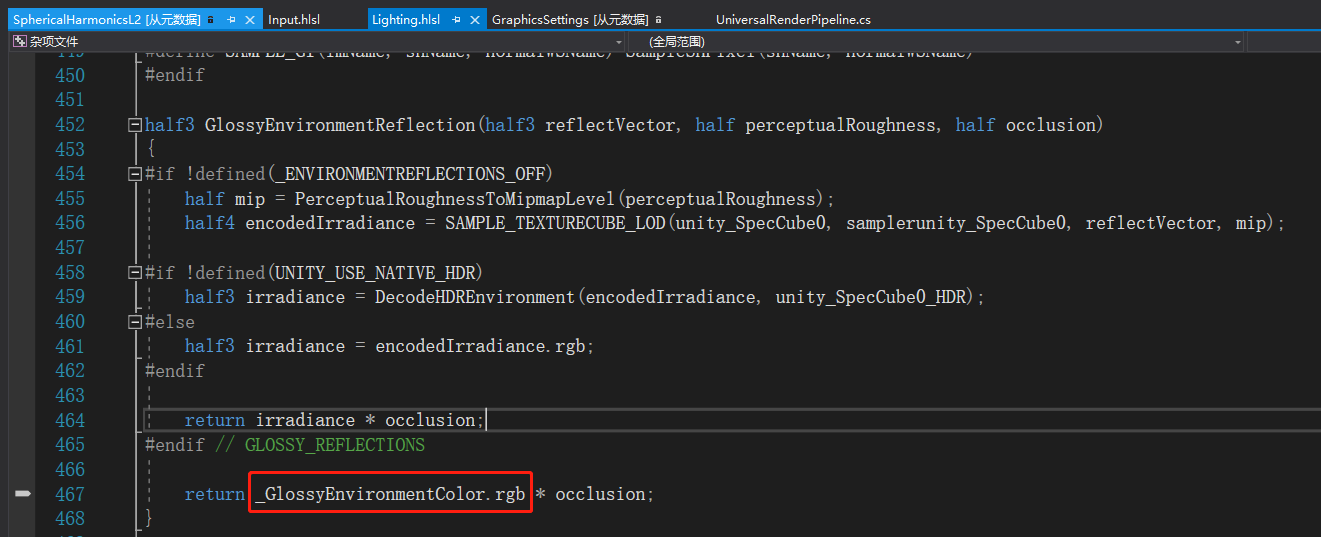The width and height of the screenshot is (1321, 537).
Task: Click the lock icon on SphericalHarmonicsL2 tab
Action: [210, 19]
